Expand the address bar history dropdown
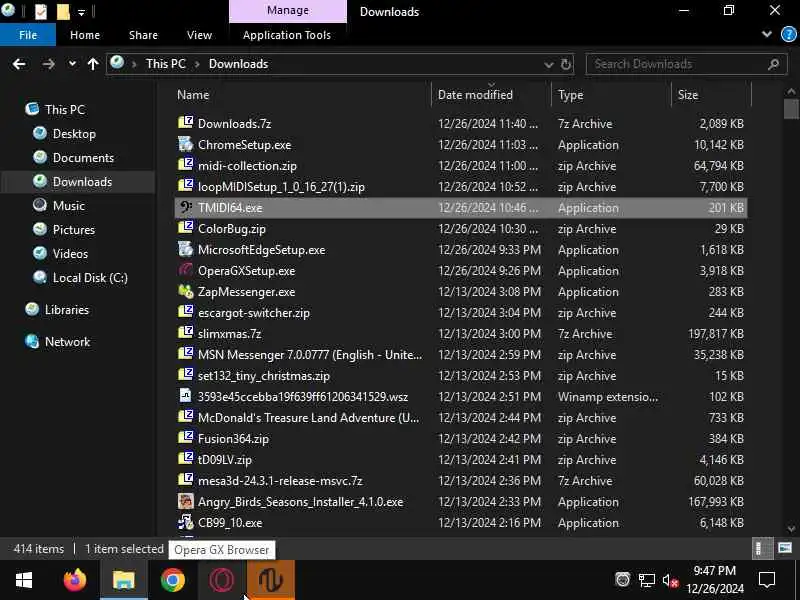 click(x=548, y=64)
